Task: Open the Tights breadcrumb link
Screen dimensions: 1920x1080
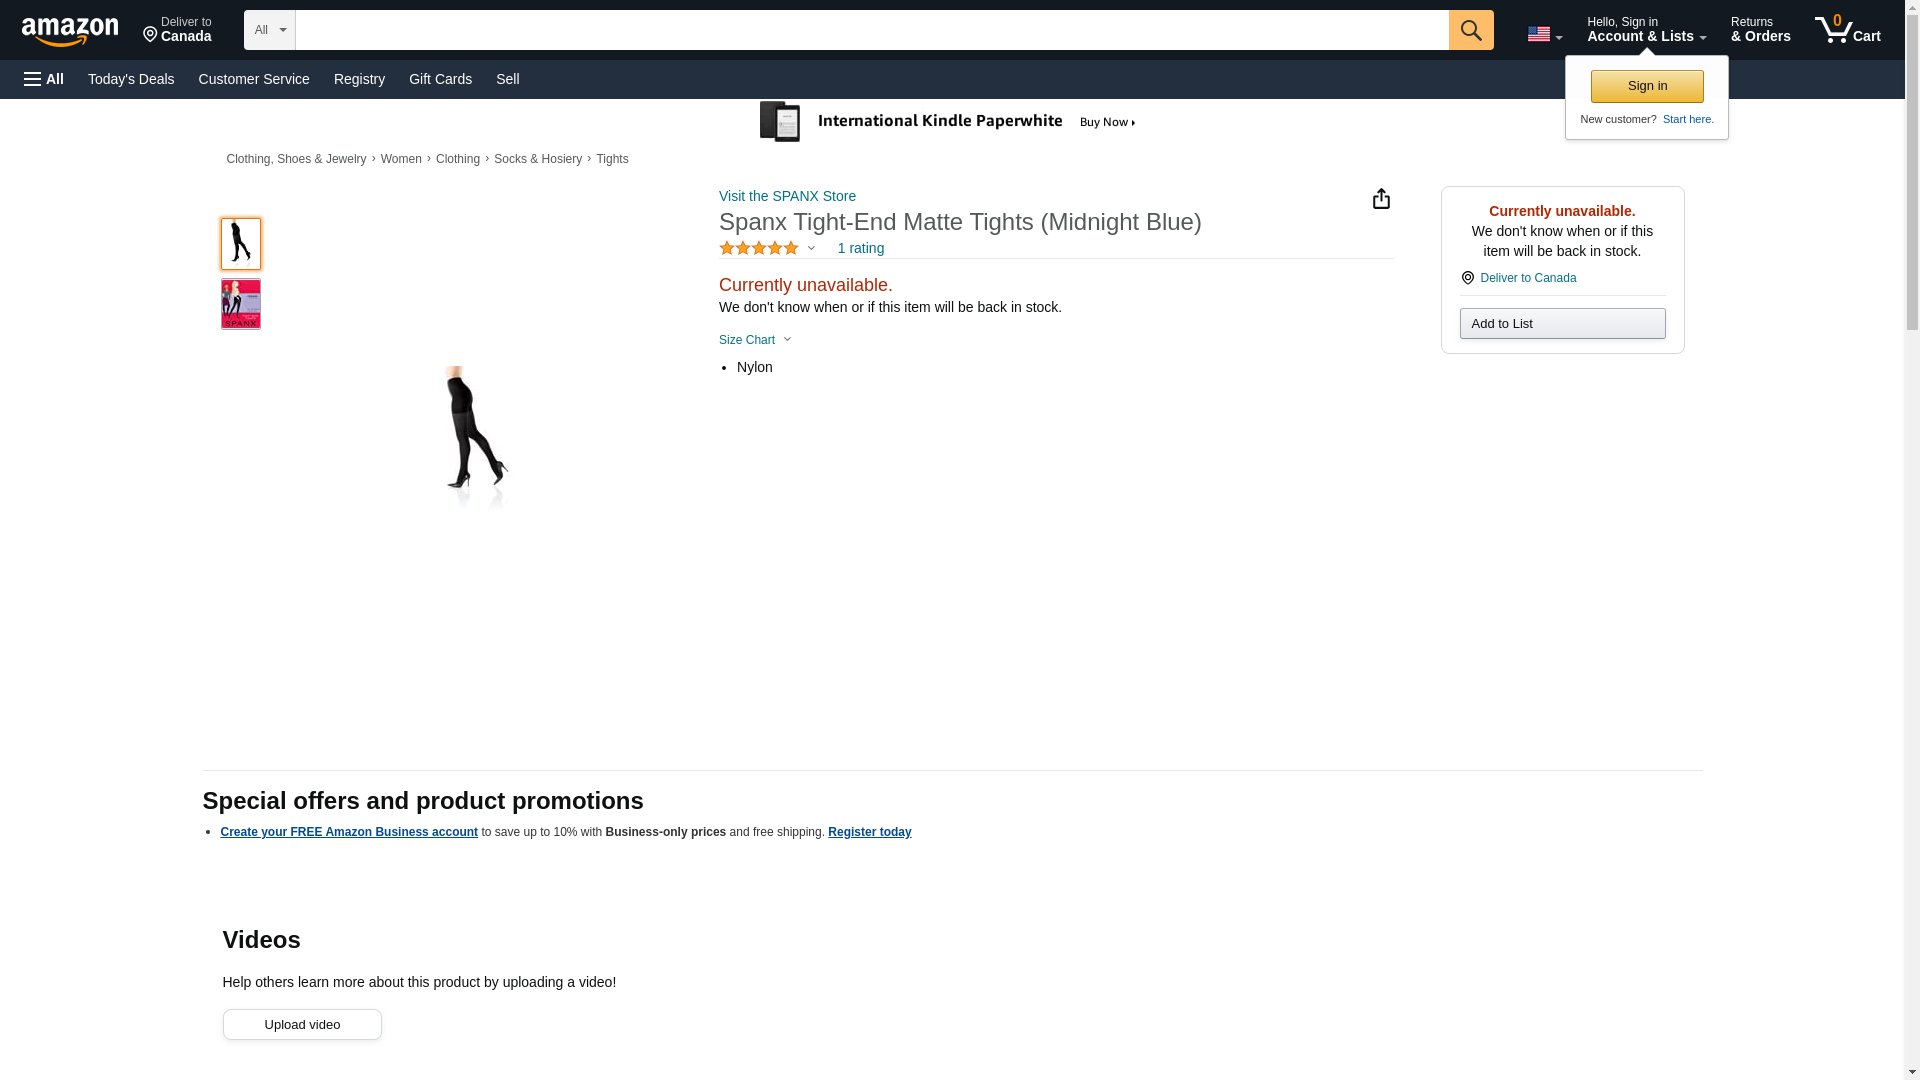Action: [612, 159]
